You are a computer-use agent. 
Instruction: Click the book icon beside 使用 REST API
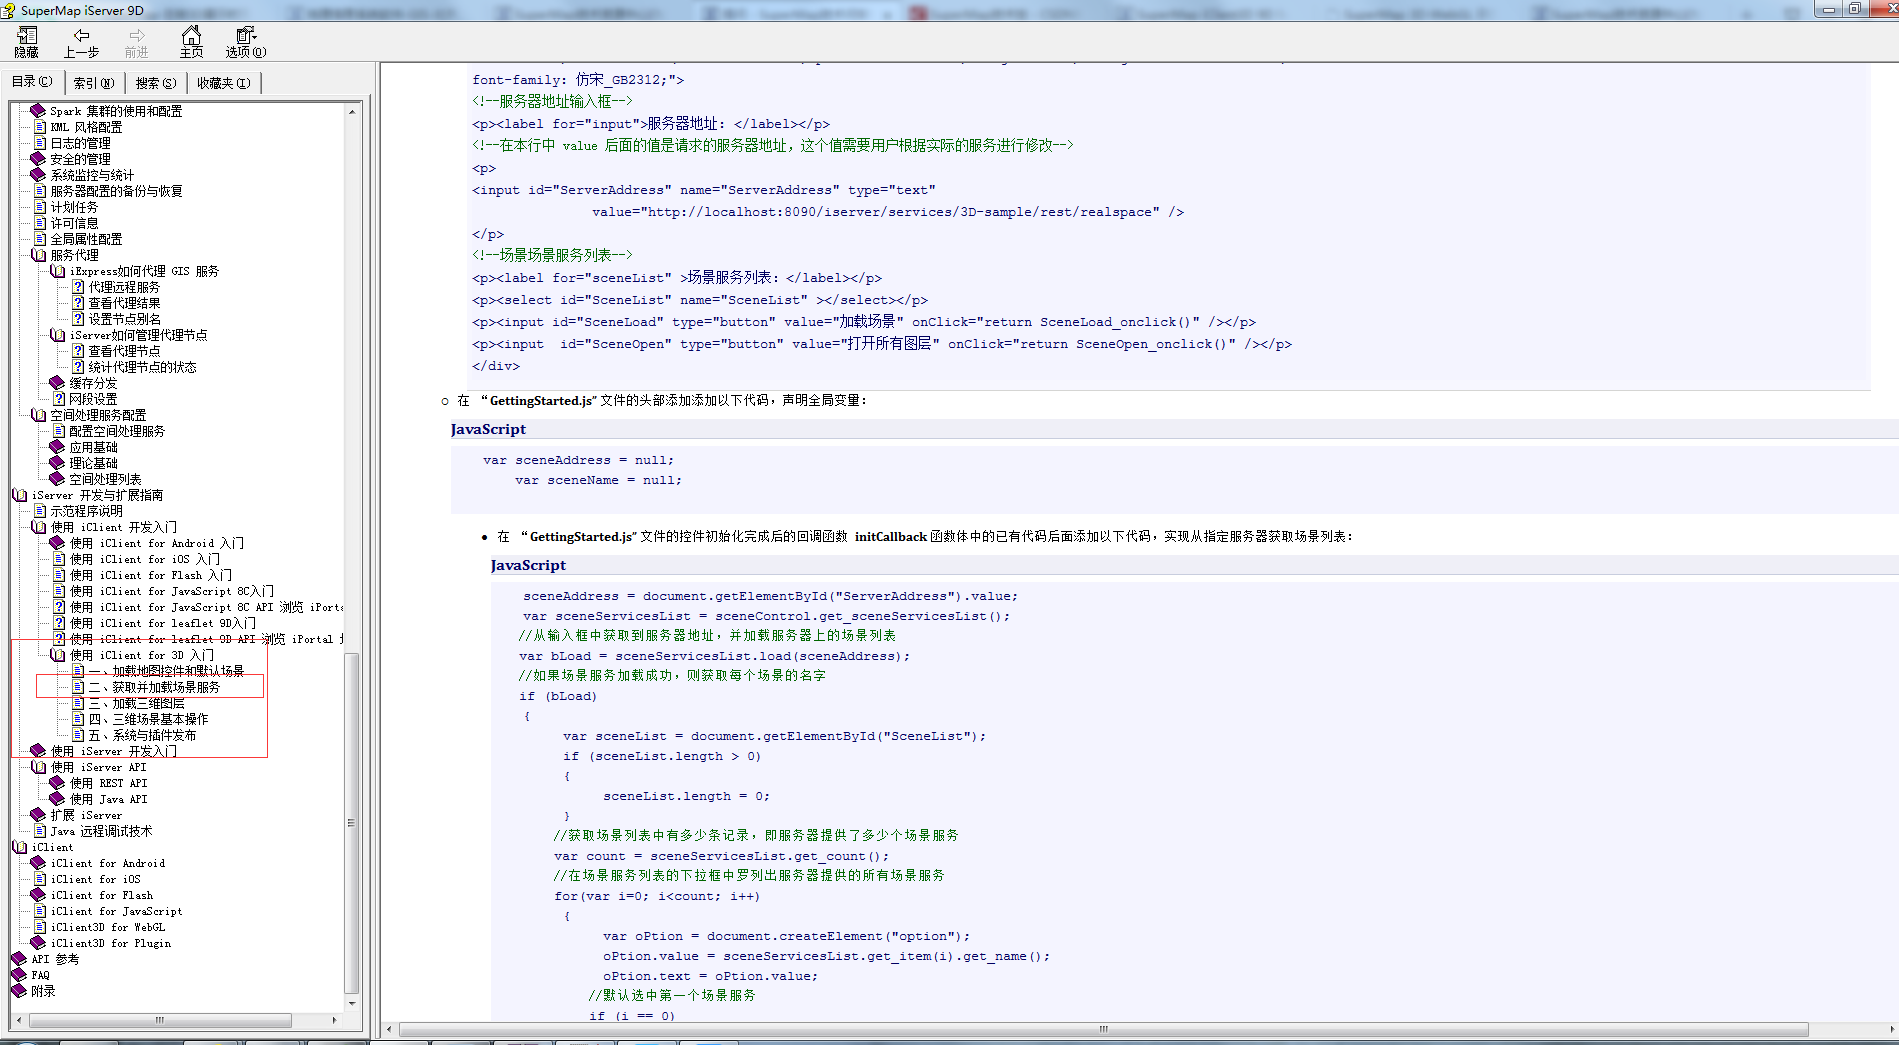[57, 783]
